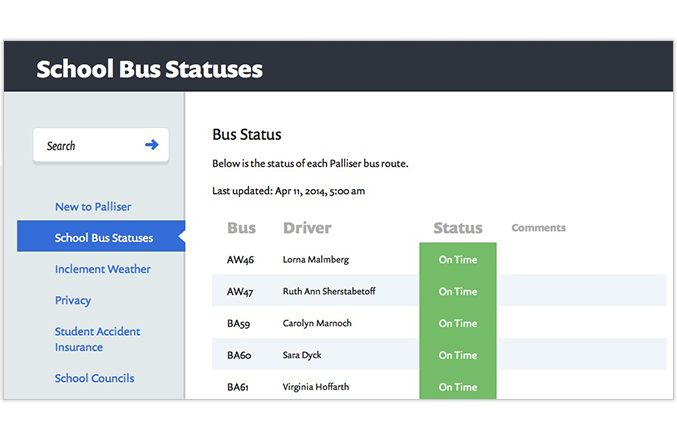Click the Comments column header
Image resolution: width=677 pixels, height=445 pixels.
click(x=538, y=228)
